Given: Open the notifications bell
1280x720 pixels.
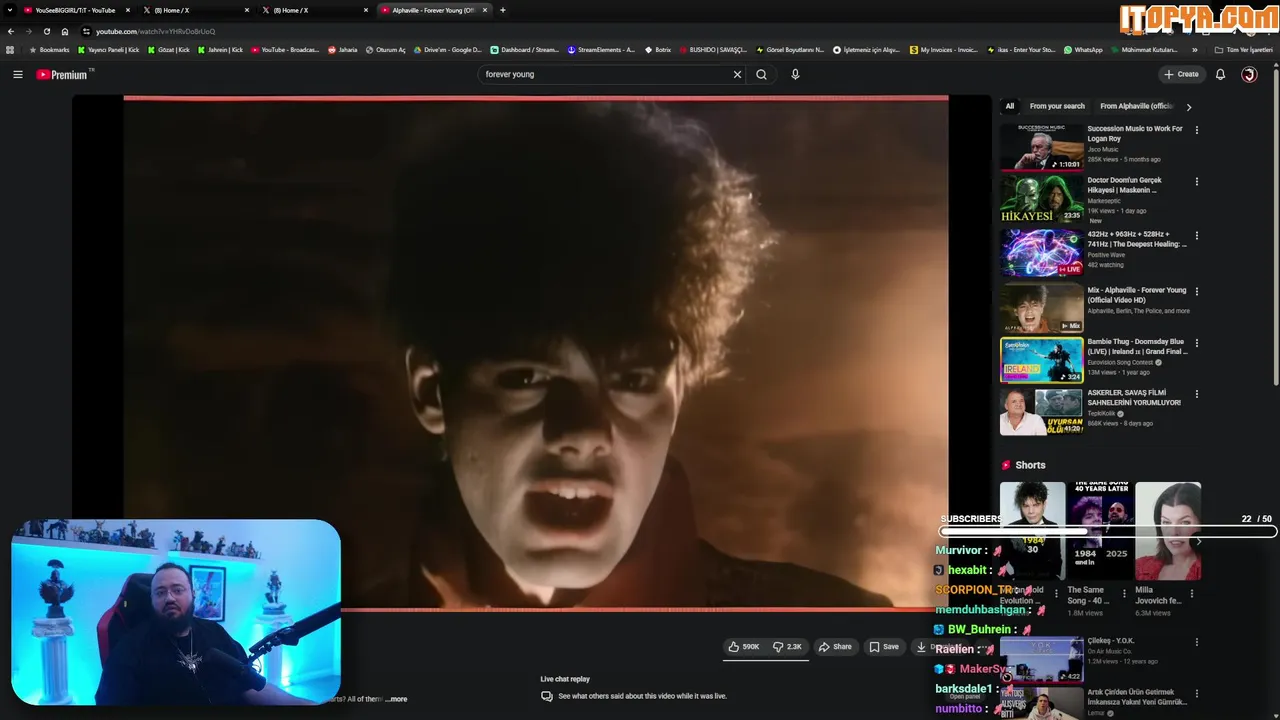Looking at the screenshot, I should coord(1220,74).
